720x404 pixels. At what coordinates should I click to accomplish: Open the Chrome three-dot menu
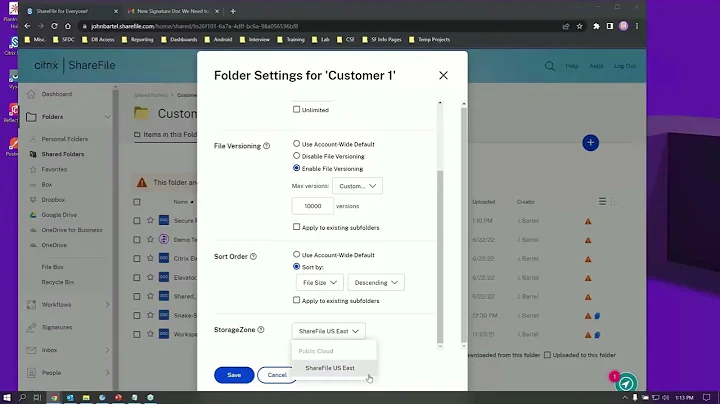637,26
